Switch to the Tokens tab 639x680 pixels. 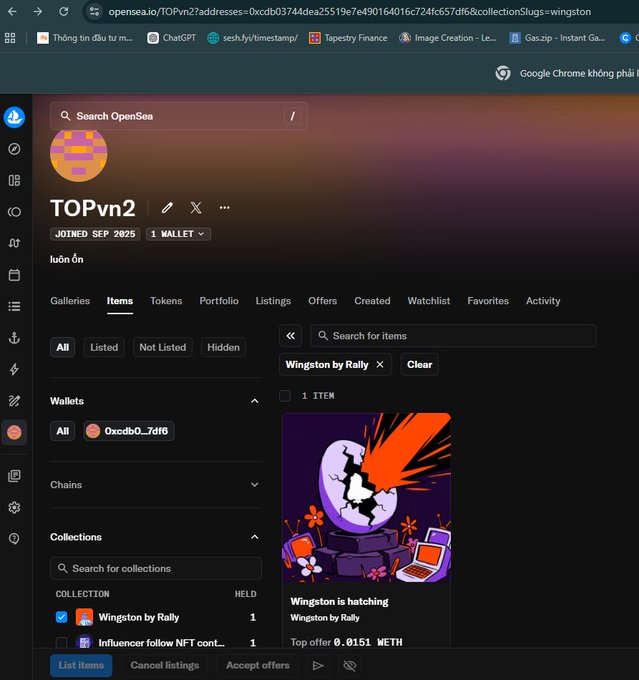(x=166, y=301)
